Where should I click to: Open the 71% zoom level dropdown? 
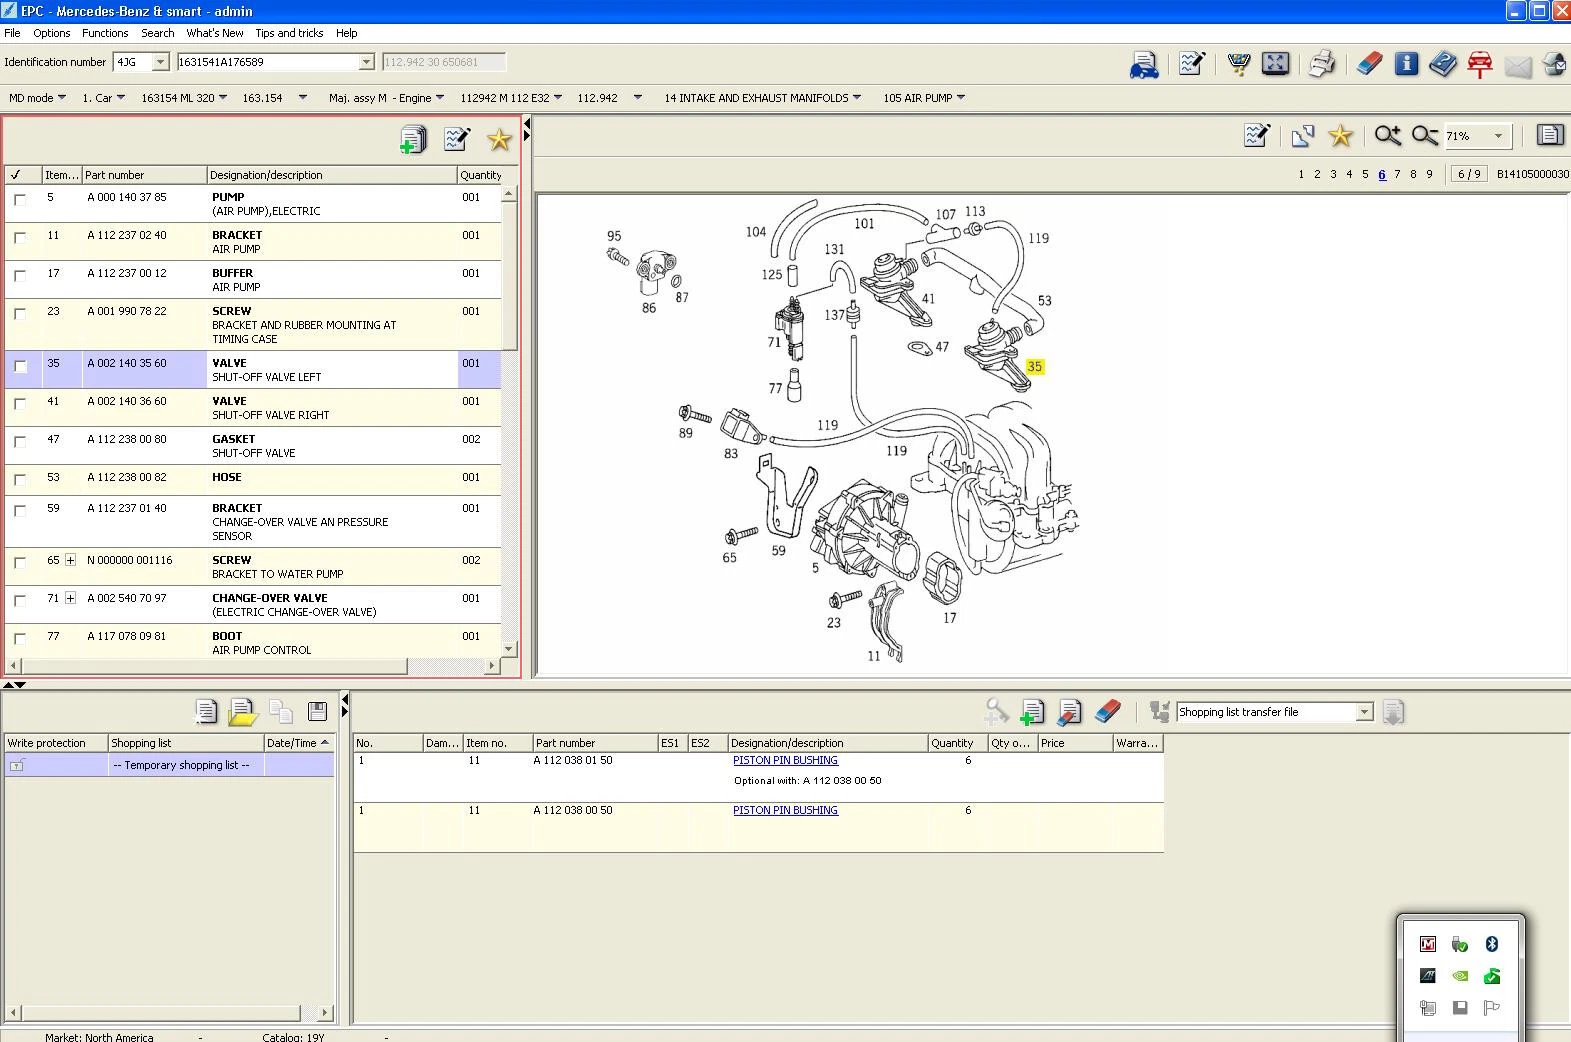click(x=1497, y=136)
